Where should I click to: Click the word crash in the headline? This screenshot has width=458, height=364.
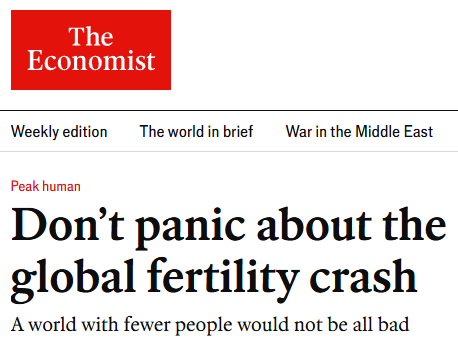tap(363, 277)
